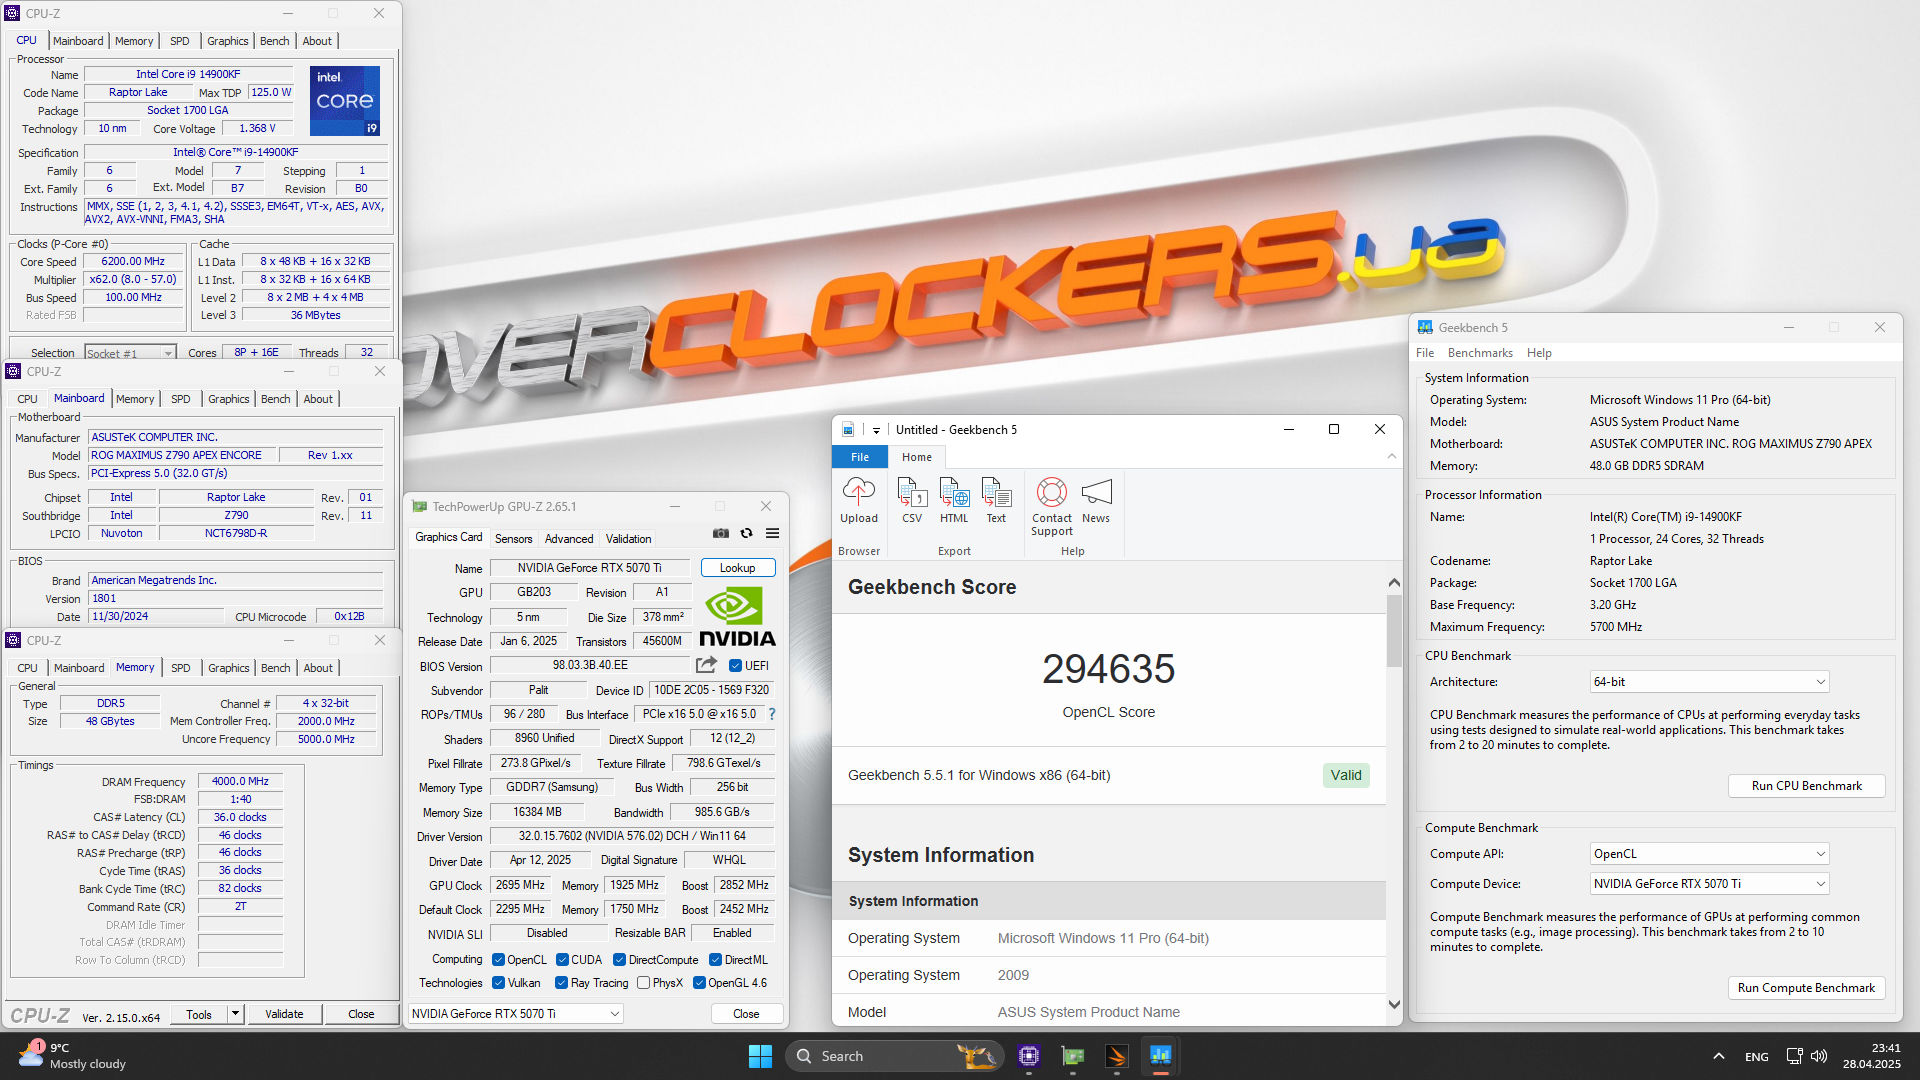Click the NVIDIA logo in GPU-Z
The image size is (1920, 1080).
click(737, 617)
